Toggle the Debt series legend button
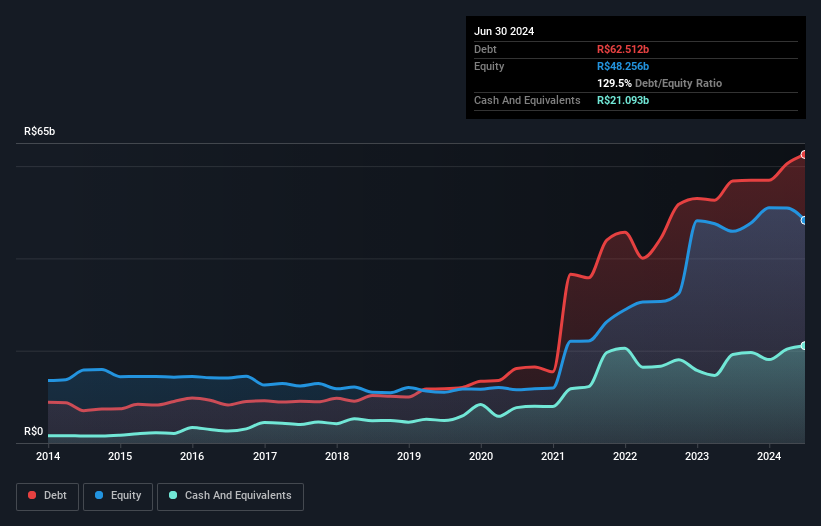 click(47, 496)
